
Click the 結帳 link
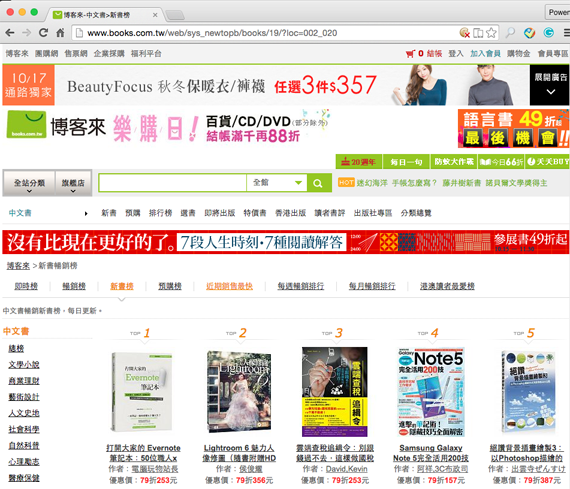click(x=434, y=54)
